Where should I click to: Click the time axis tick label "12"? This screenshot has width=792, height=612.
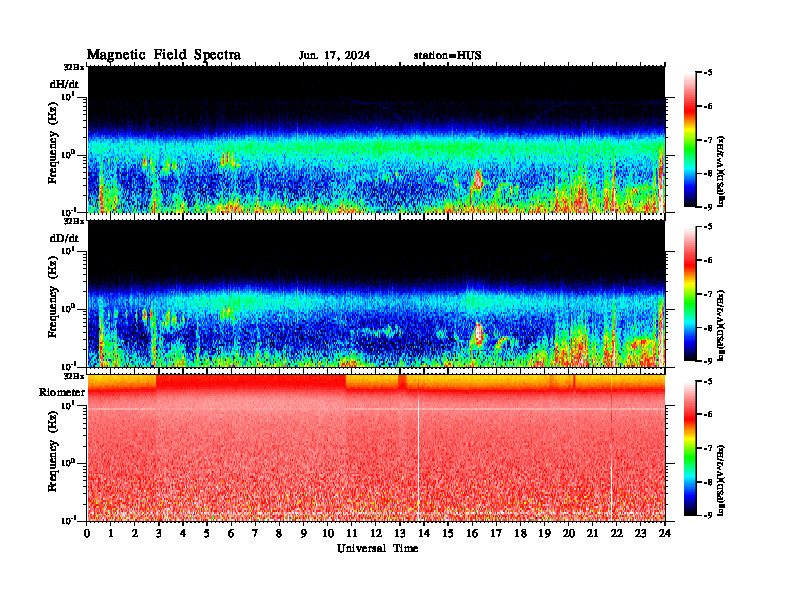[376, 533]
